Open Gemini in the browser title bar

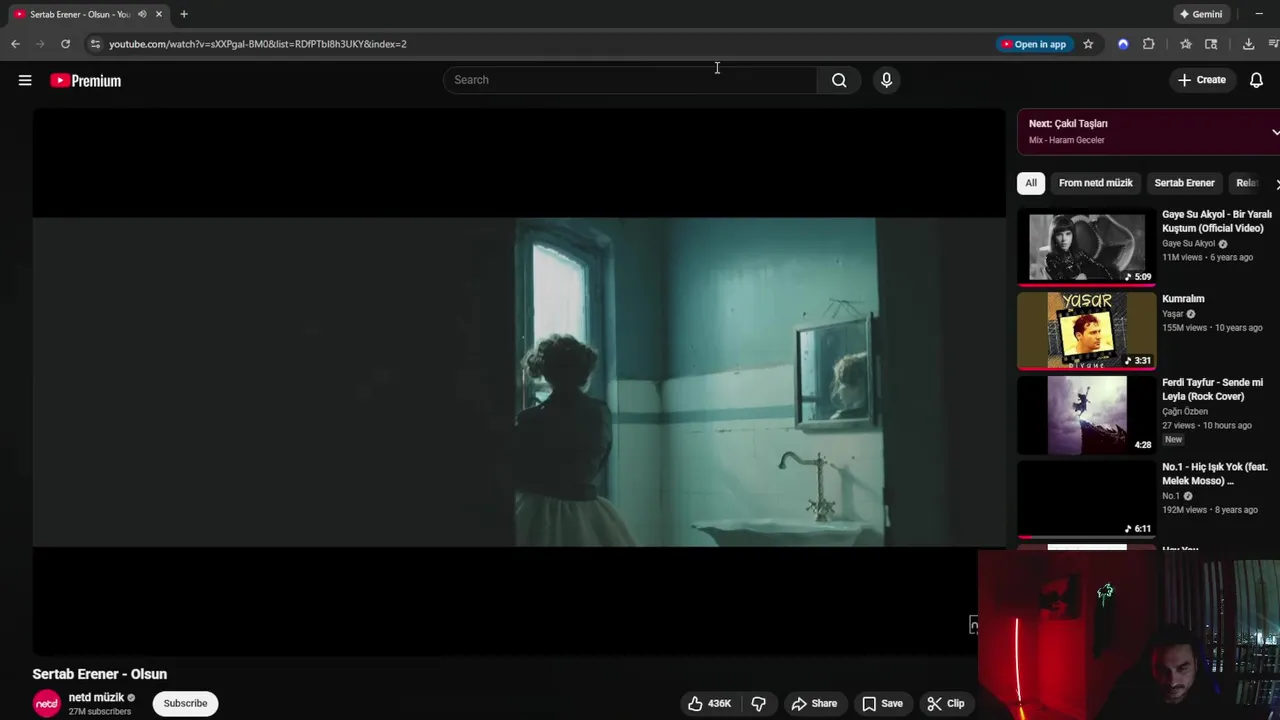pos(1201,14)
